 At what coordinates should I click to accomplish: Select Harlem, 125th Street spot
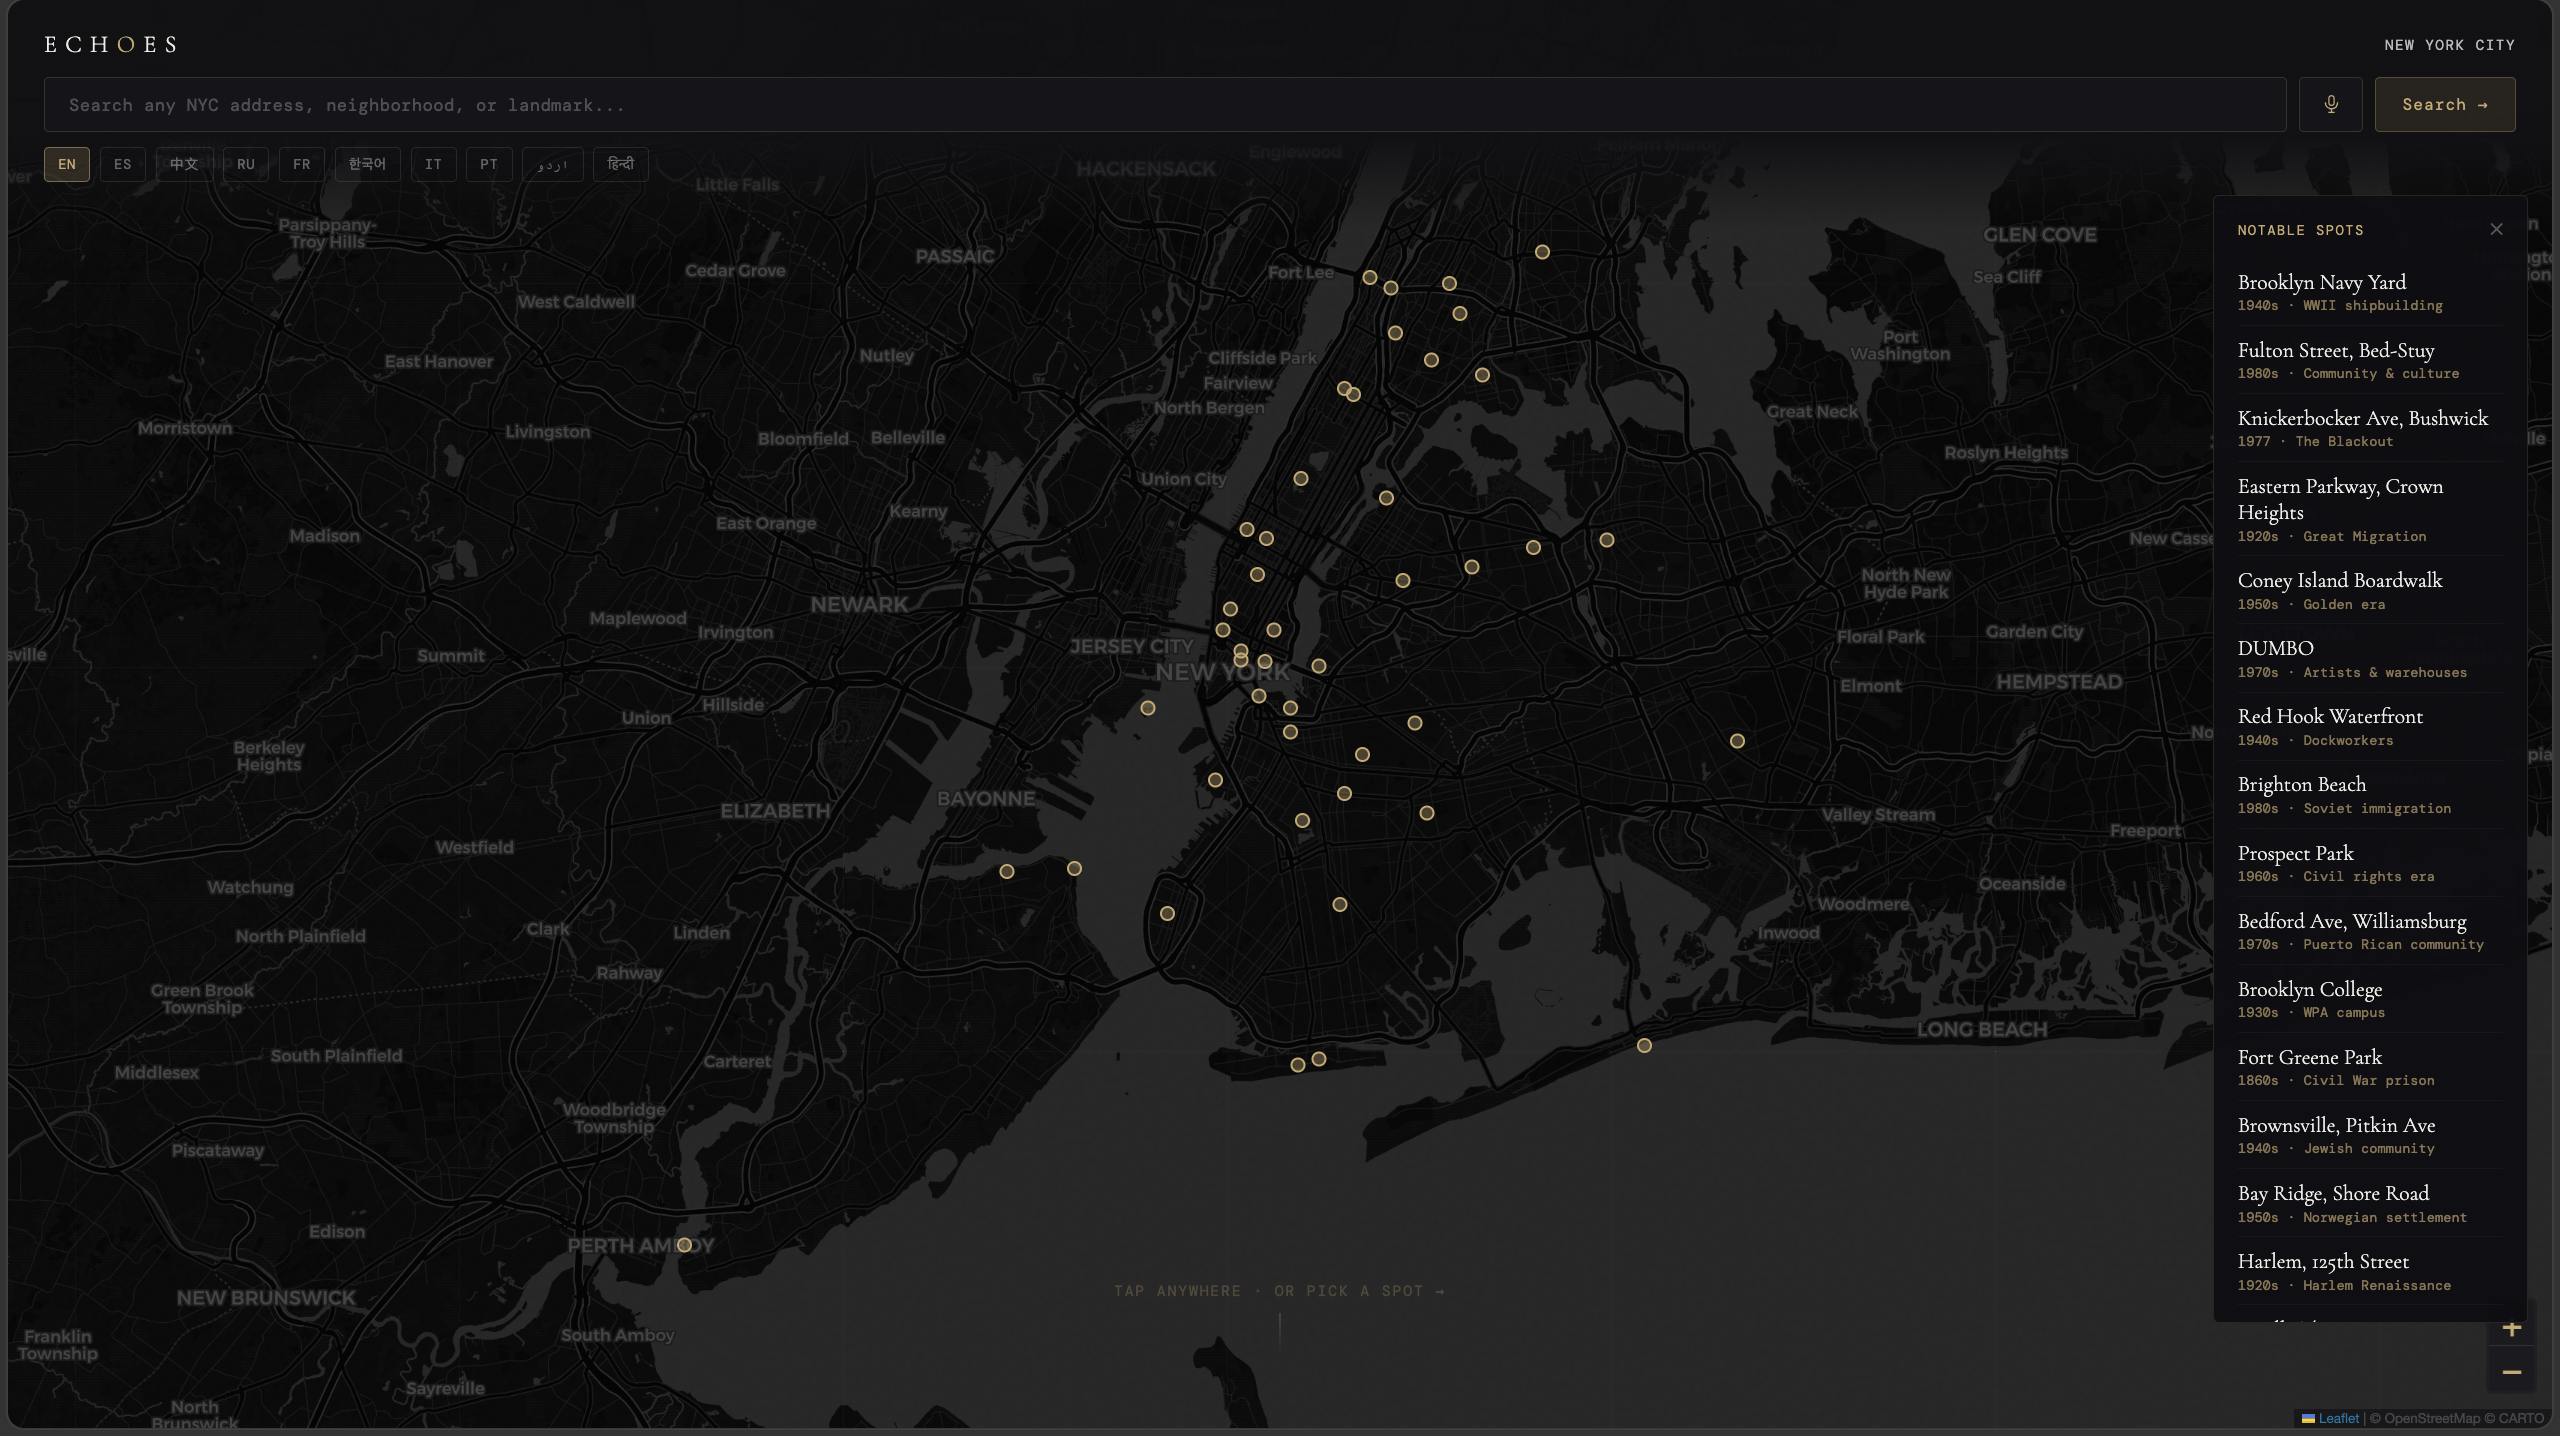[x=2322, y=1262]
